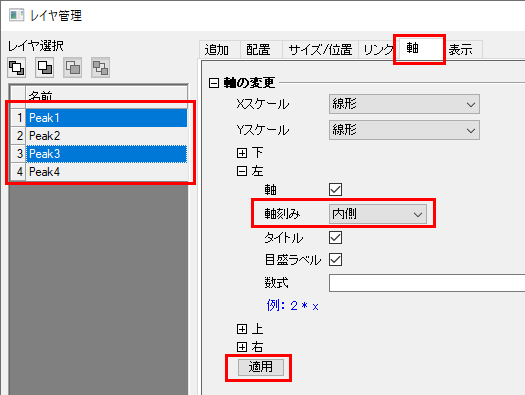
Task: Switch to the サイズ/位置 tab
Action: point(320,50)
